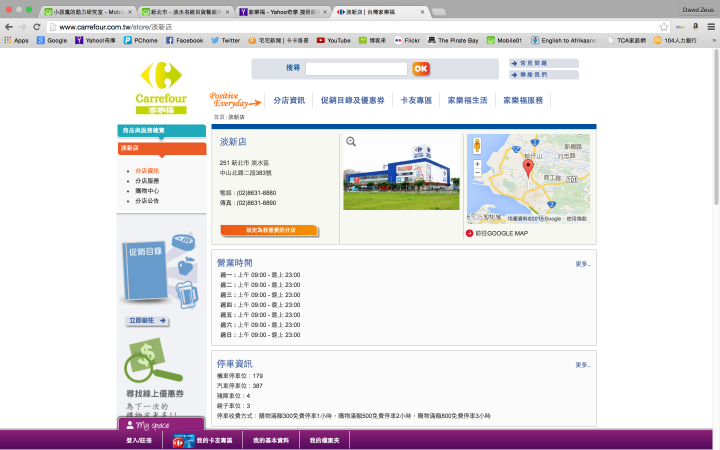Click the eBay extension icon
720x450 pixels.
(x=680, y=27)
